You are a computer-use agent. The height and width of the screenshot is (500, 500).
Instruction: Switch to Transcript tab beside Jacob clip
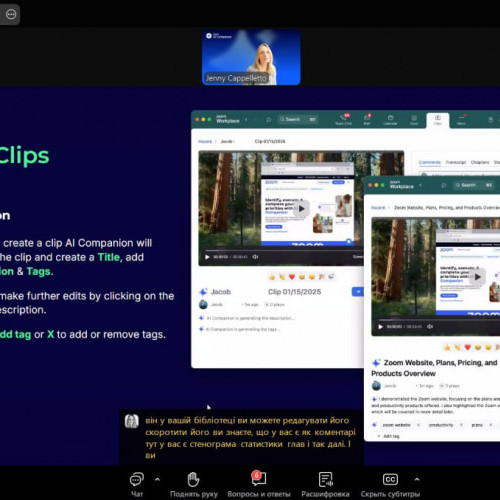pyautogui.click(x=456, y=162)
